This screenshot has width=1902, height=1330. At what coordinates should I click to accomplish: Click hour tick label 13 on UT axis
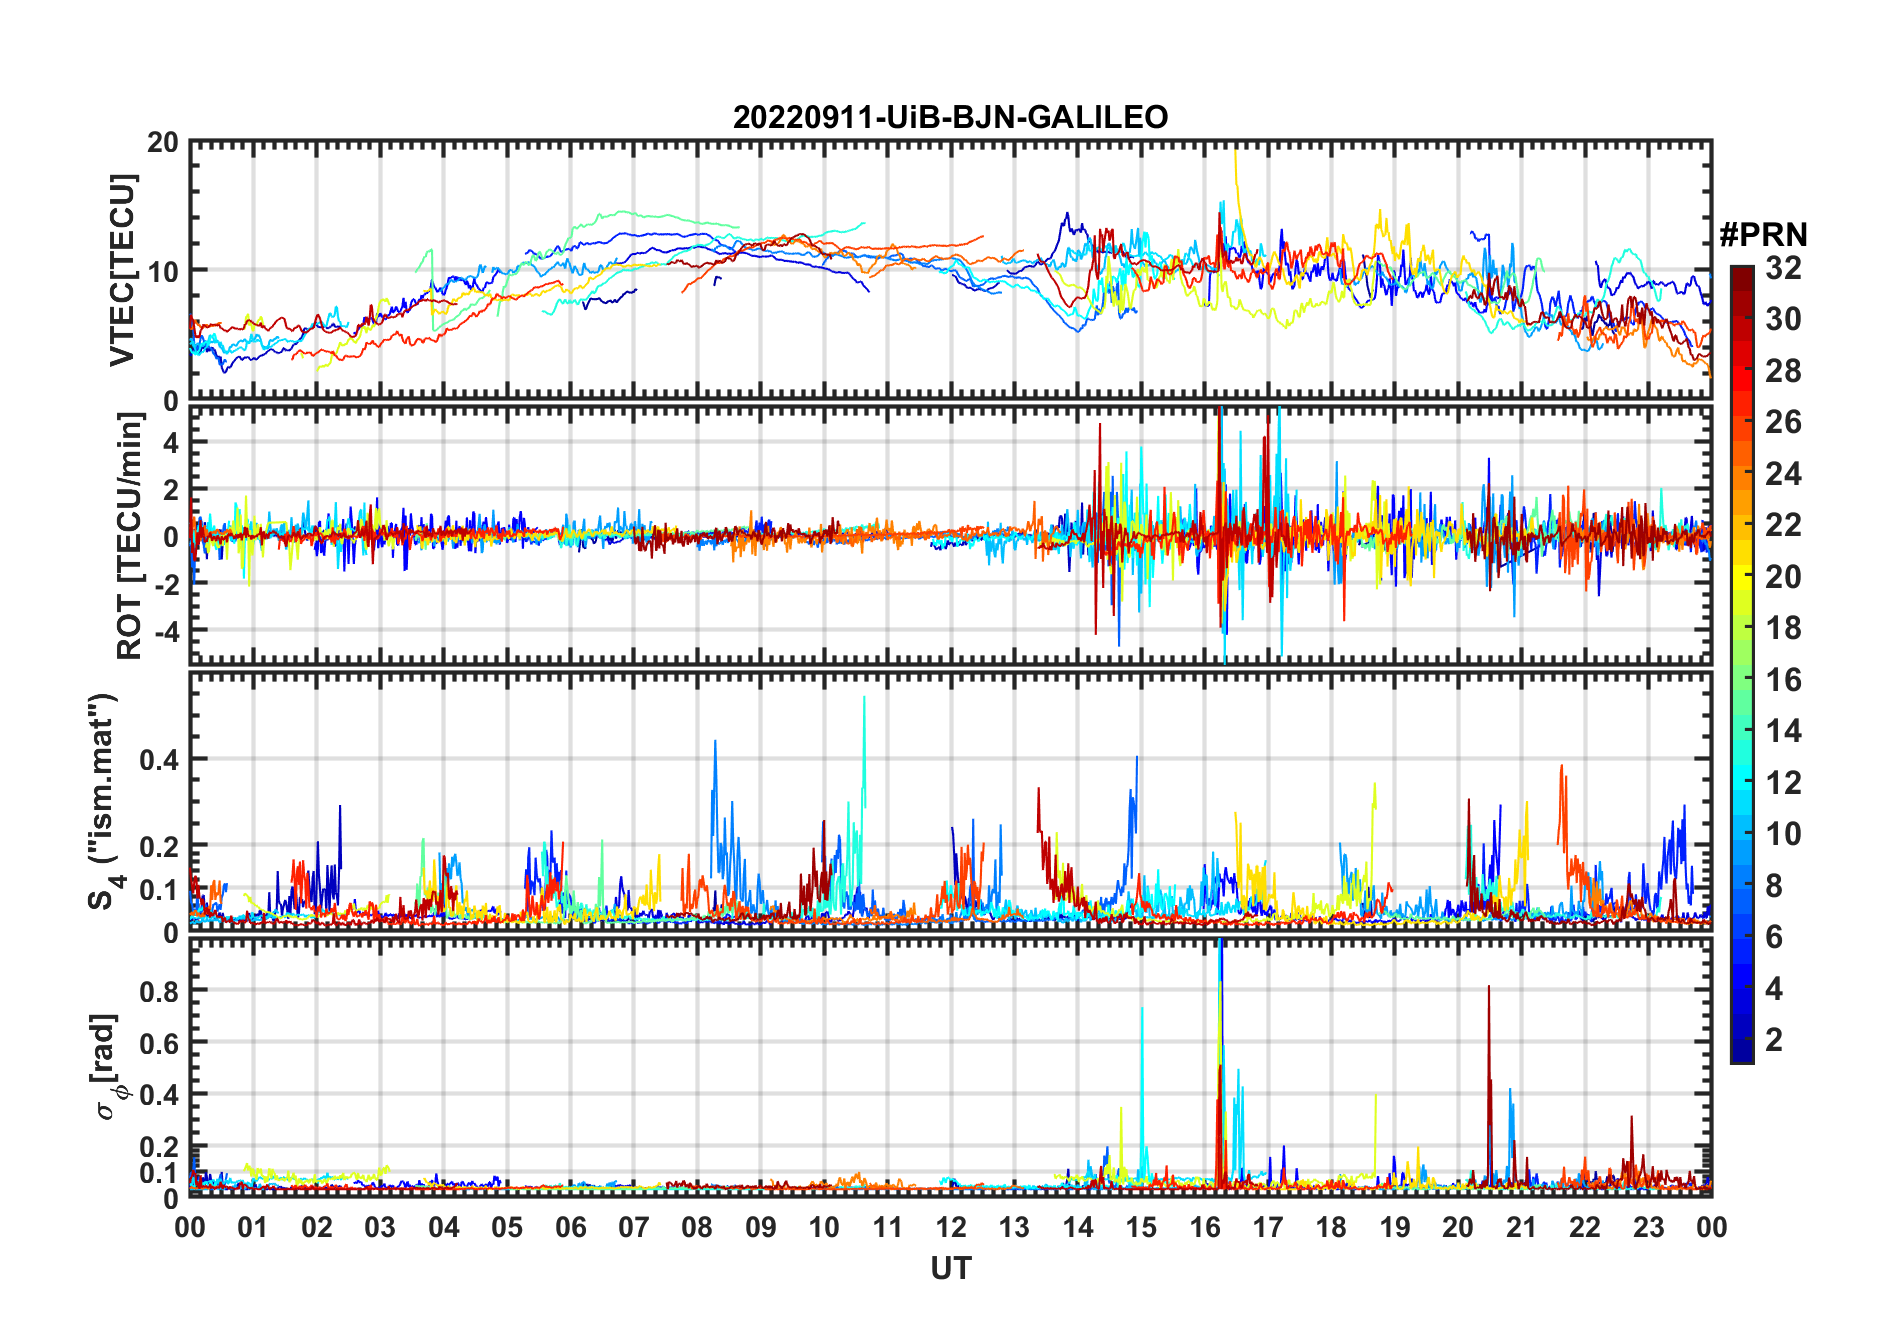click(x=1014, y=1227)
